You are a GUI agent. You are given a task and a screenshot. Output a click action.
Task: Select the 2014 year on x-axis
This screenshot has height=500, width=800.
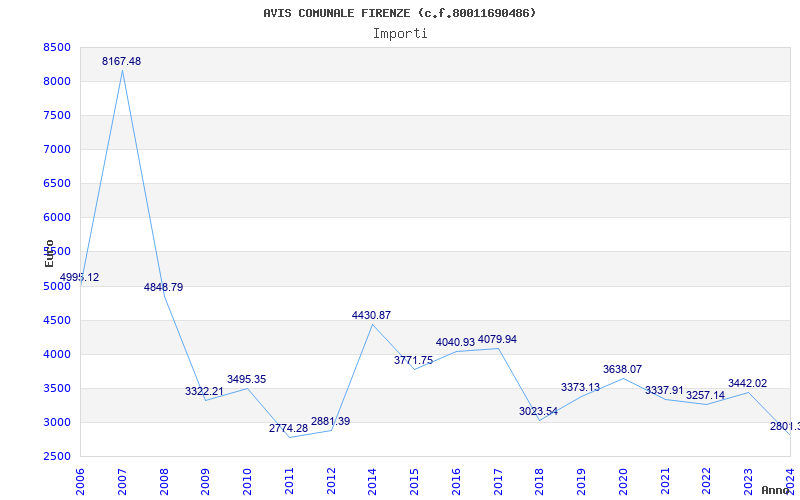[372, 481]
